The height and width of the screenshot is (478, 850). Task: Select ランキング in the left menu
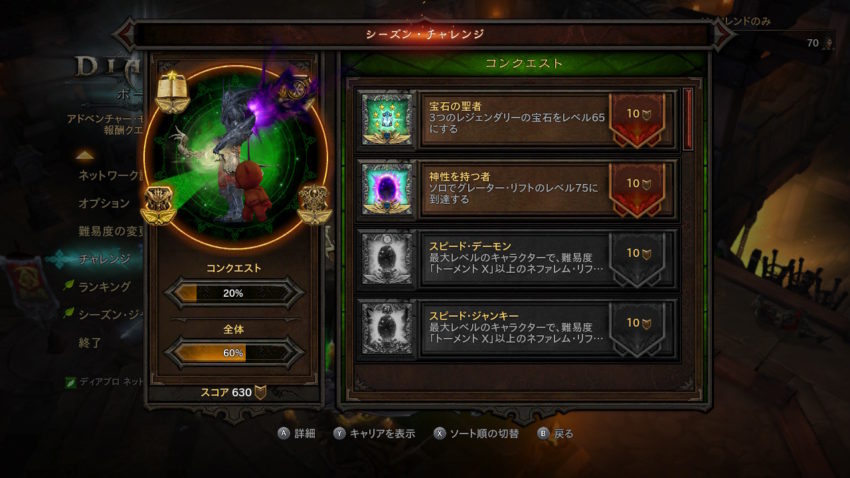point(105,287)
